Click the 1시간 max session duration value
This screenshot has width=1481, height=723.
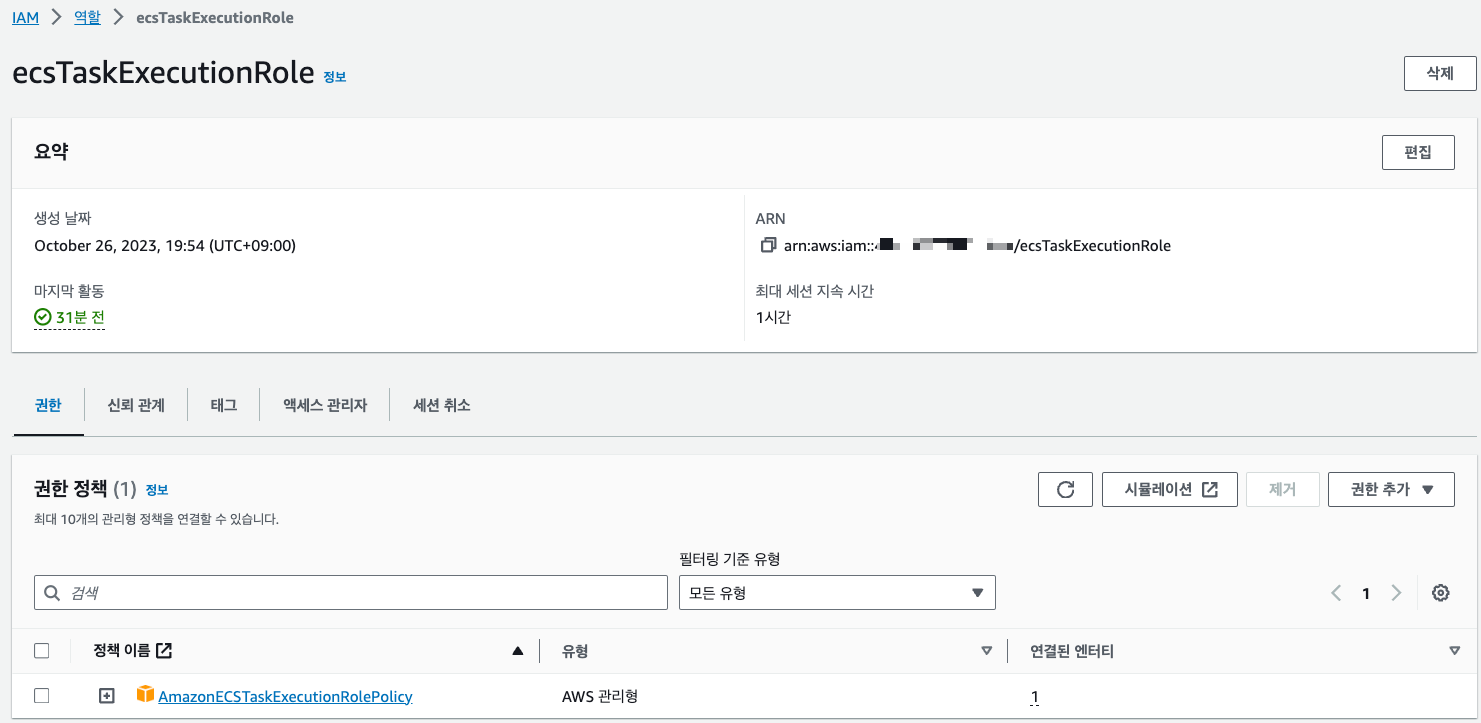[773, 318]
